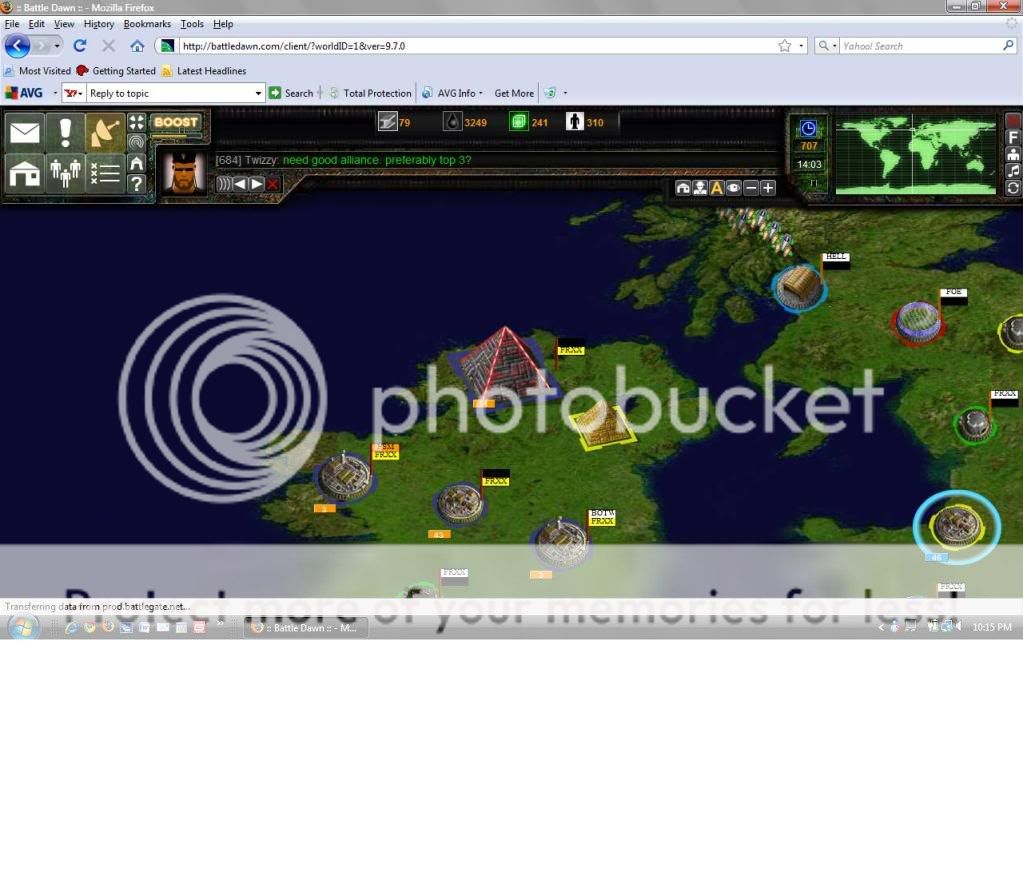Toggle the base view map filter
Screen dimensions: 1023x872
[x=683, y=188]
